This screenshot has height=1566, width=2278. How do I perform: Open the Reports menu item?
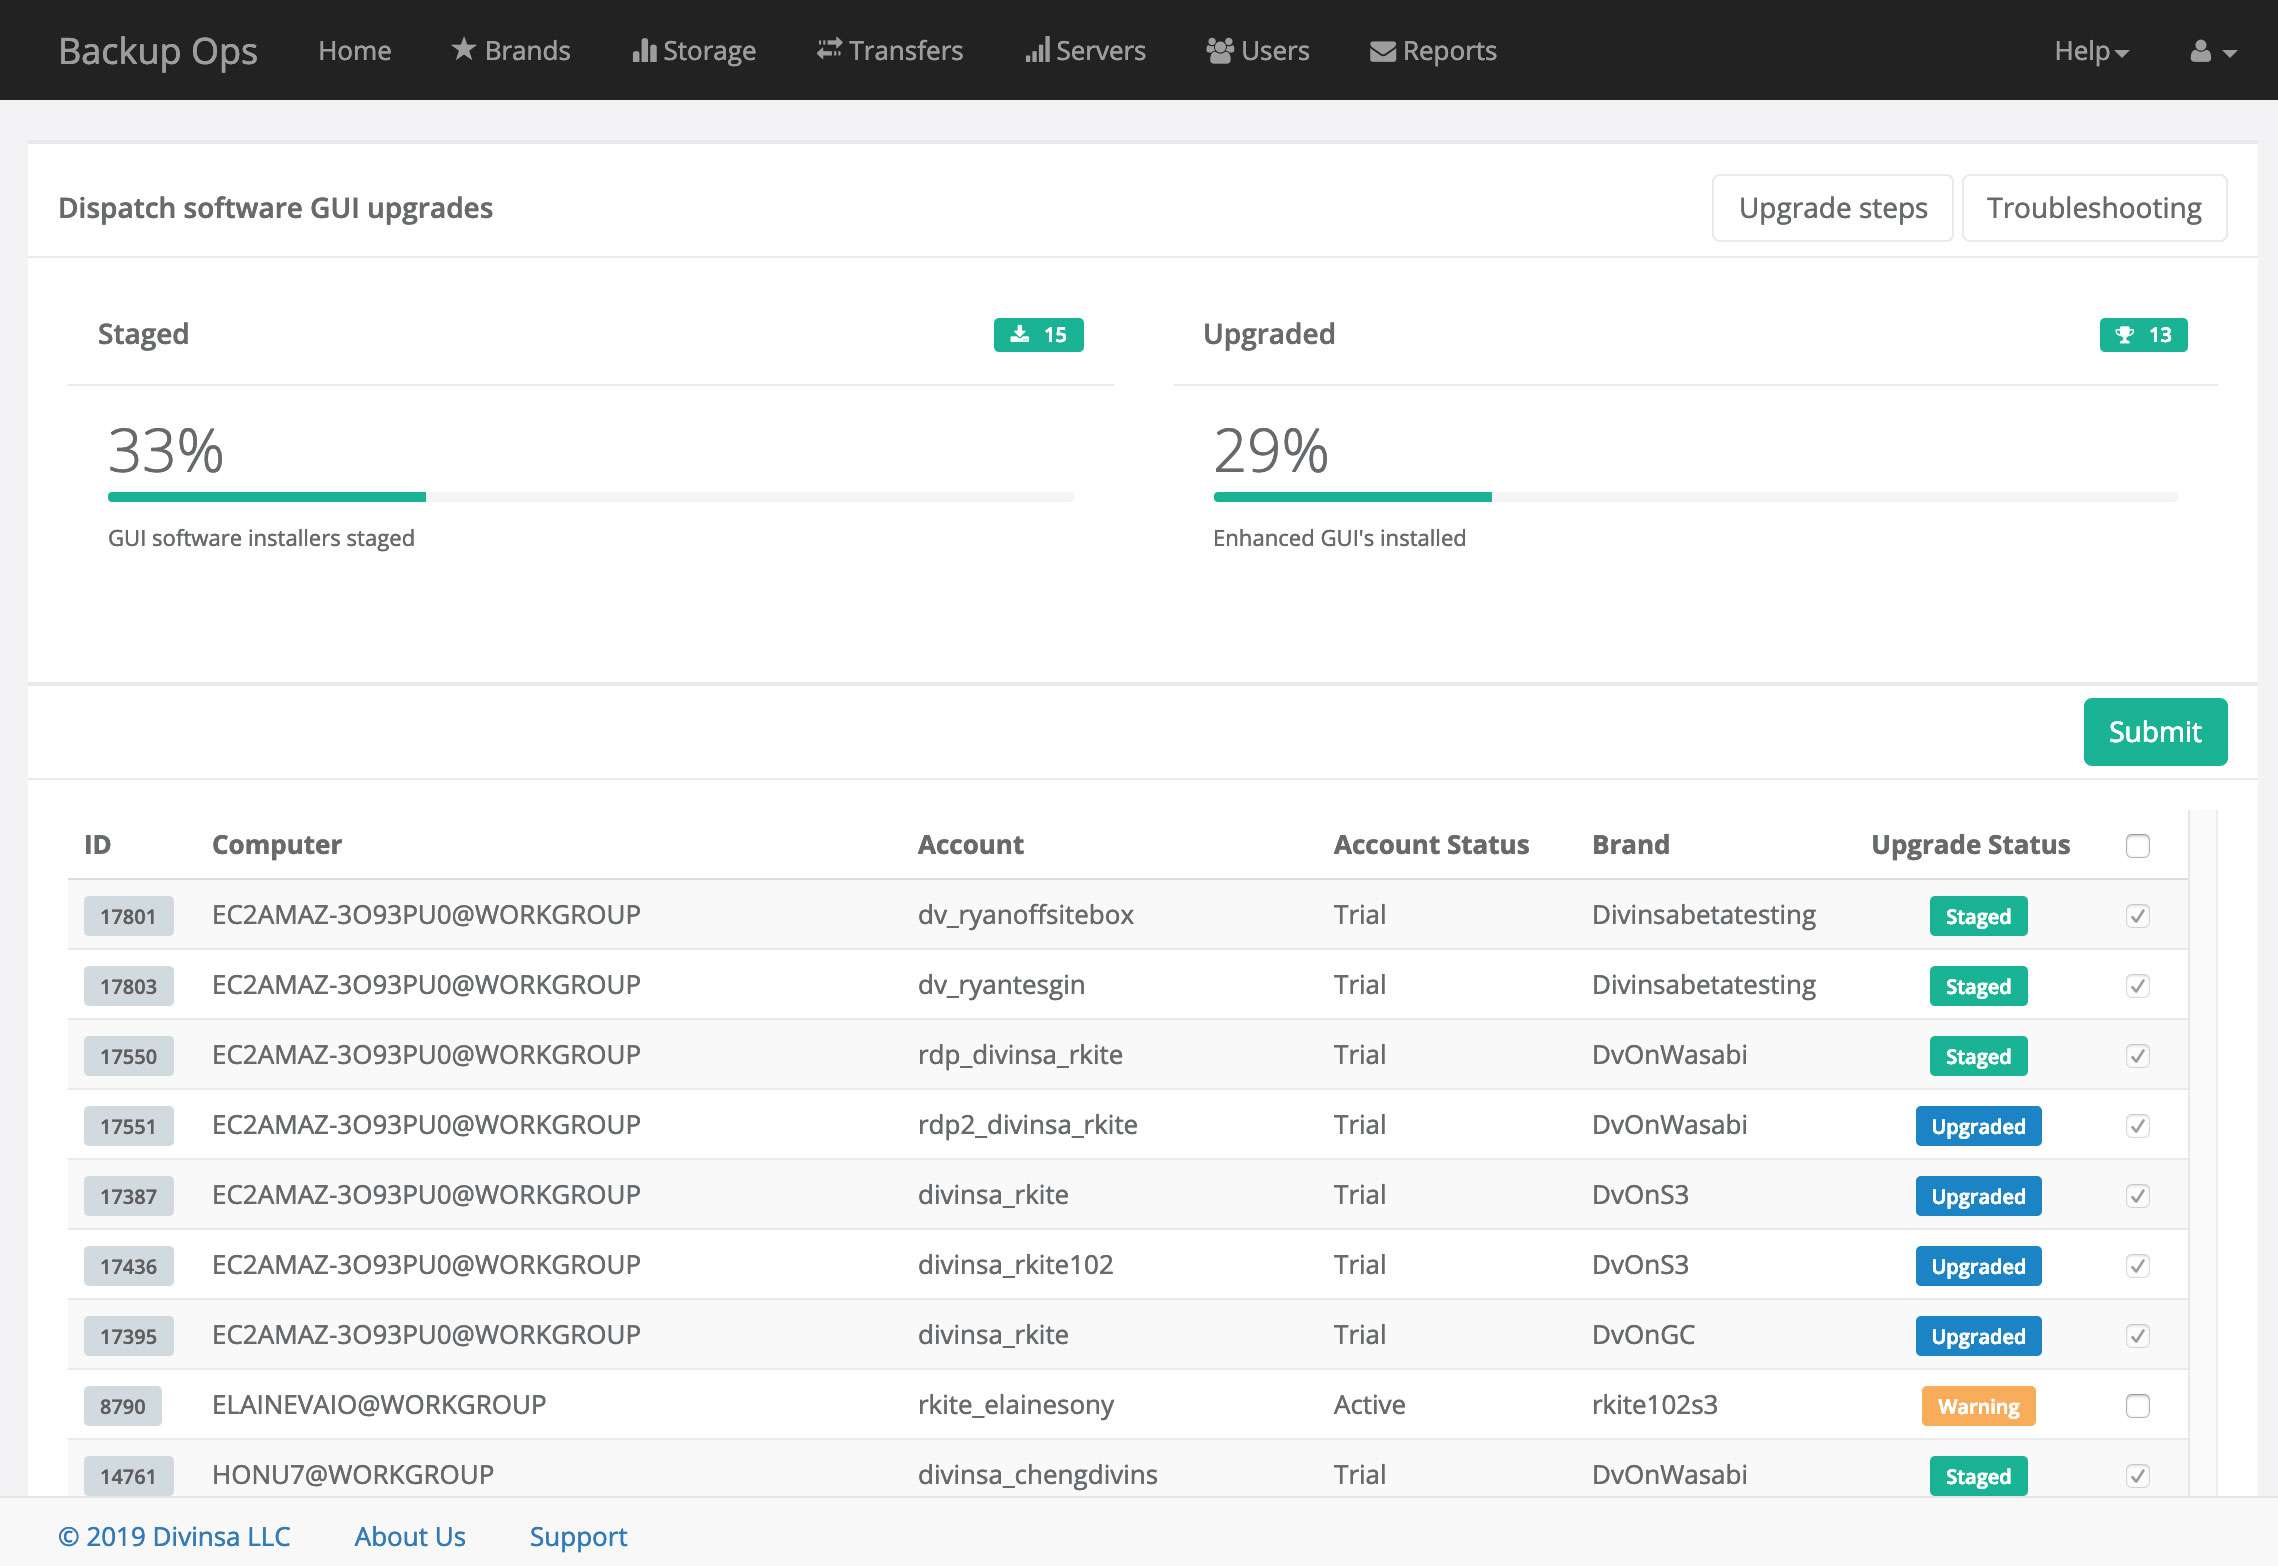[x=1433, y=51]
